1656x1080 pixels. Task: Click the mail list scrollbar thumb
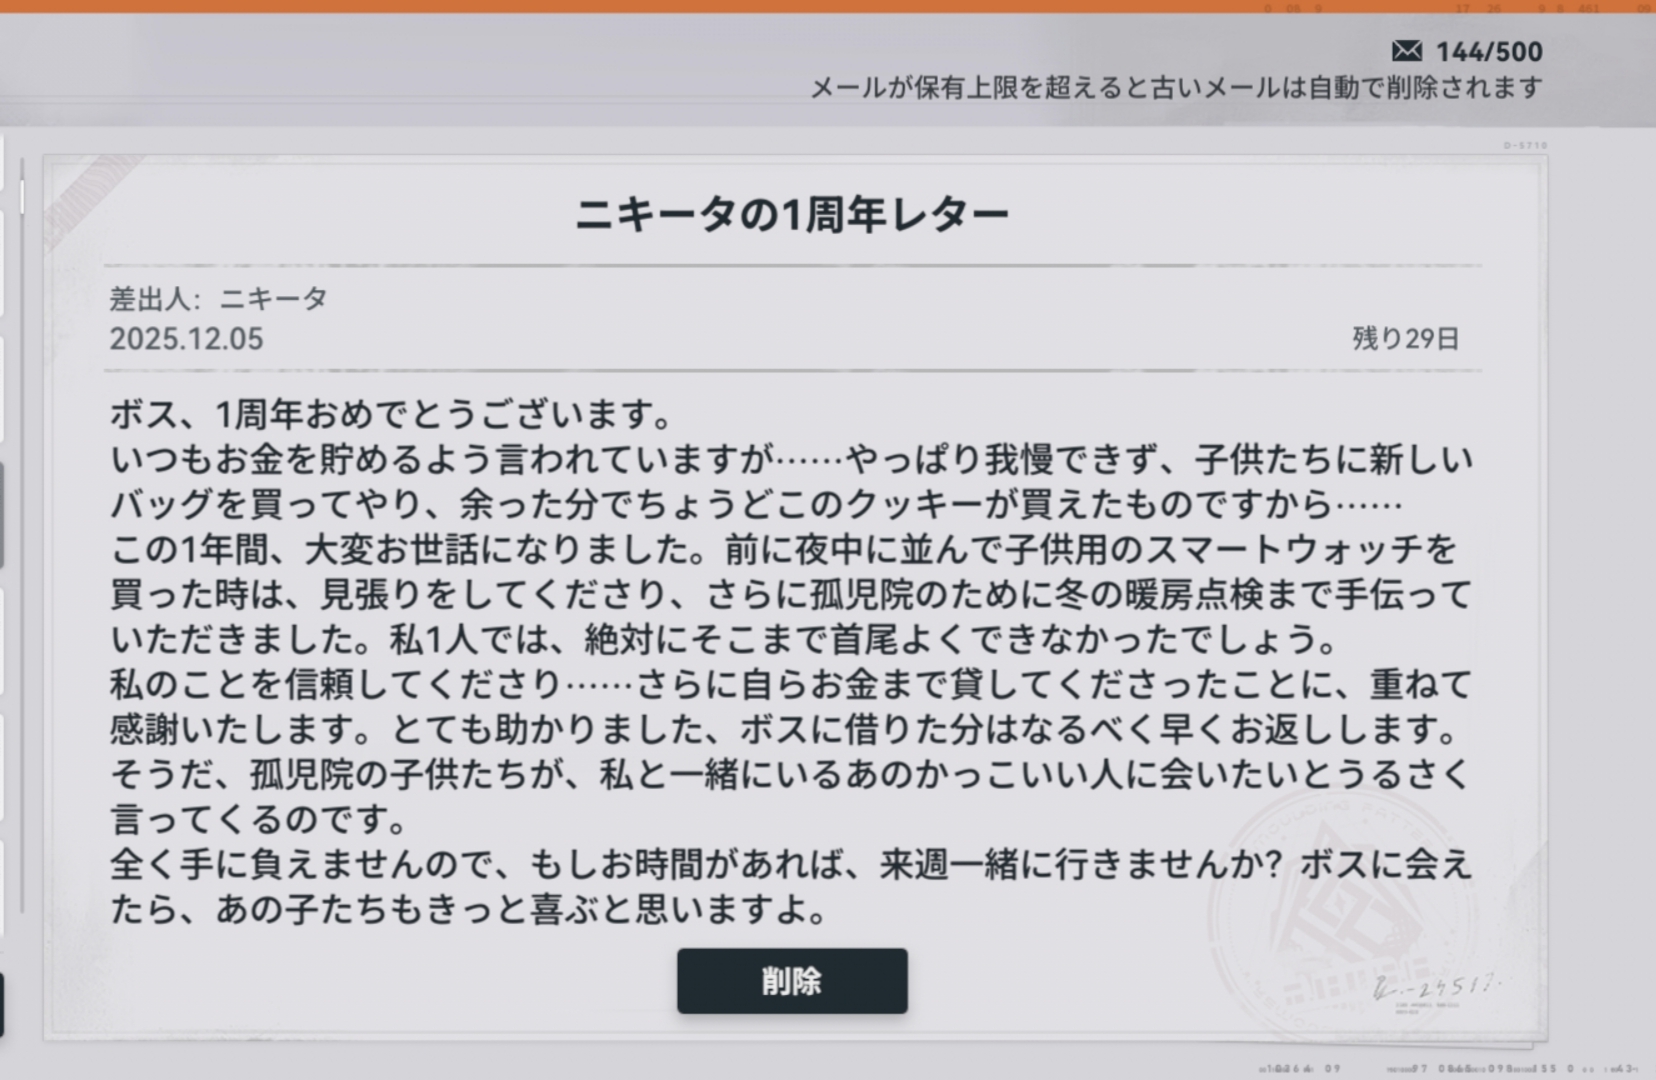point(22,197)
